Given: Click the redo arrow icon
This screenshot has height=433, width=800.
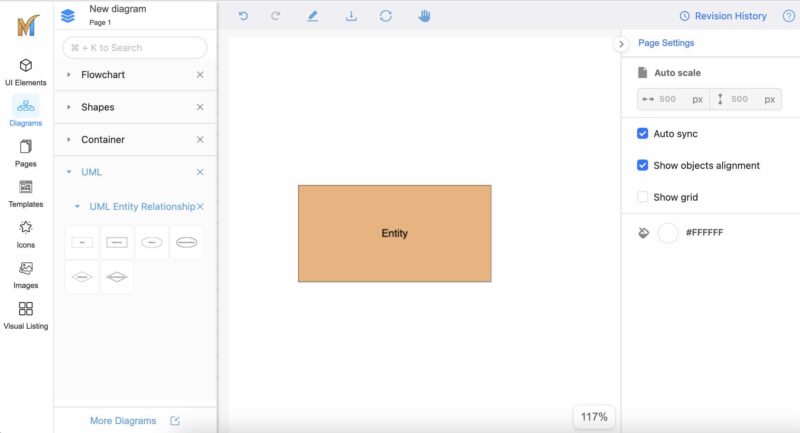Looking at the screenshot, I should click(275, 16).
